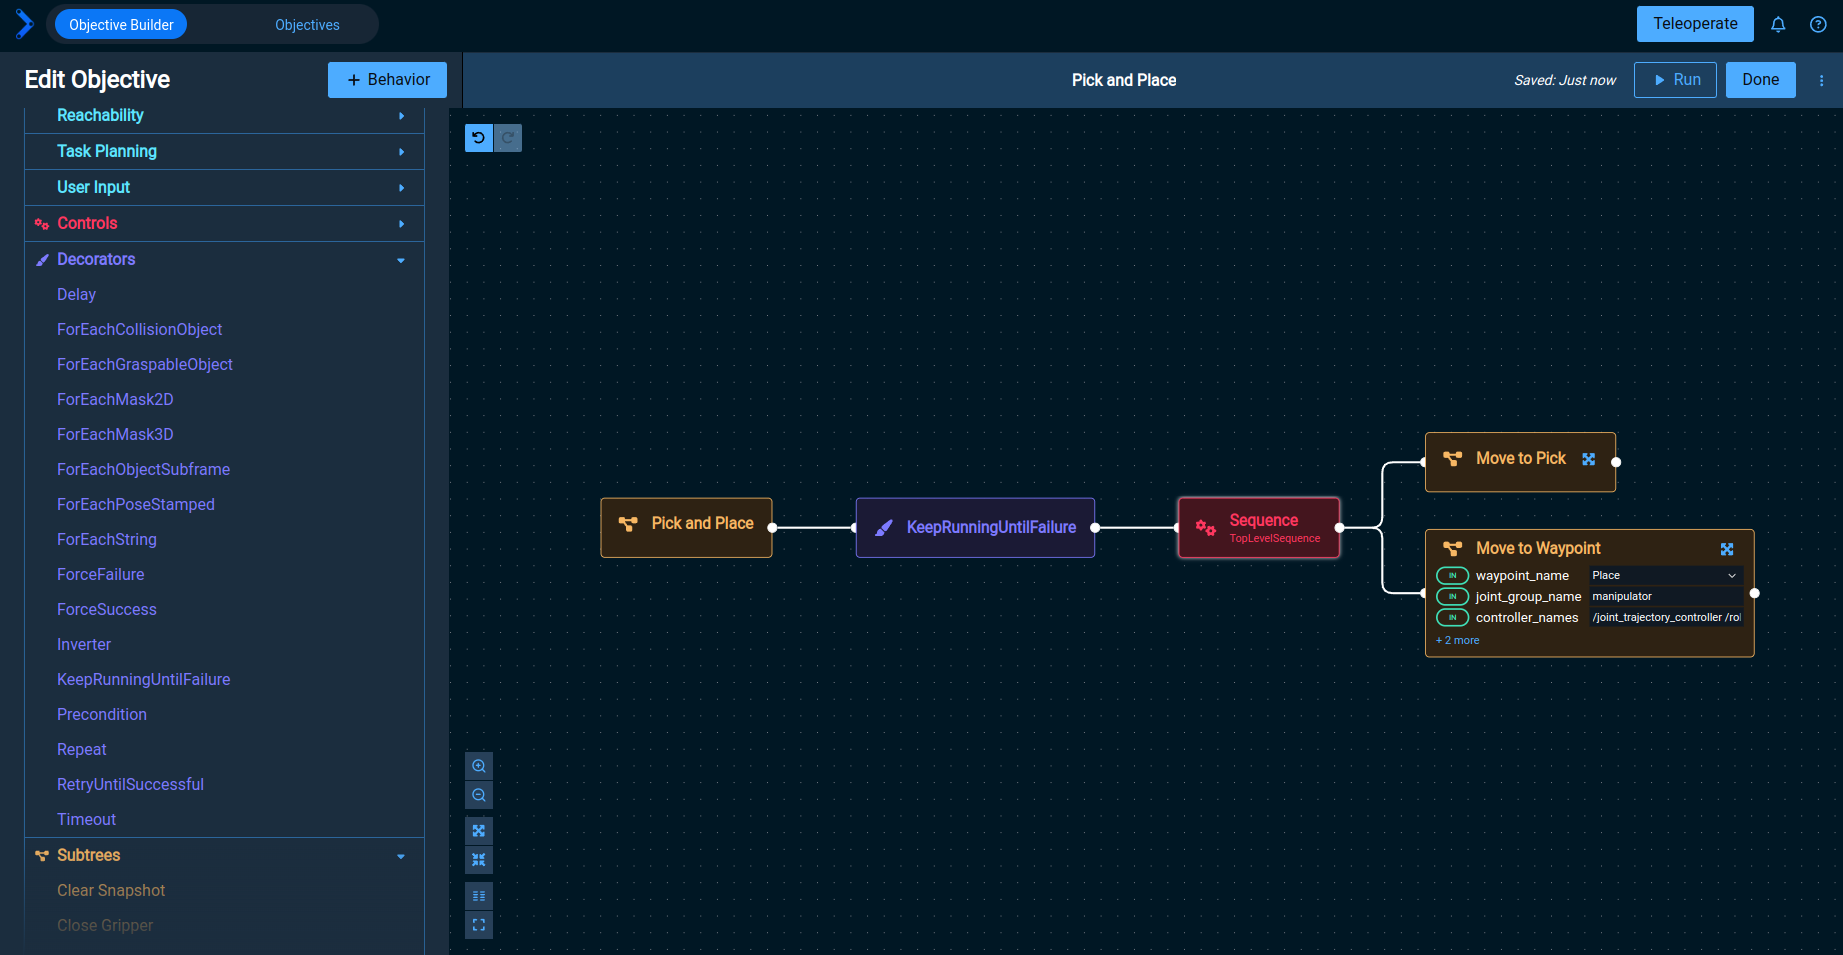Open the help question-mark icon
The width and height of the screenshot is (1843, 955).
[x=1818, y=25]
